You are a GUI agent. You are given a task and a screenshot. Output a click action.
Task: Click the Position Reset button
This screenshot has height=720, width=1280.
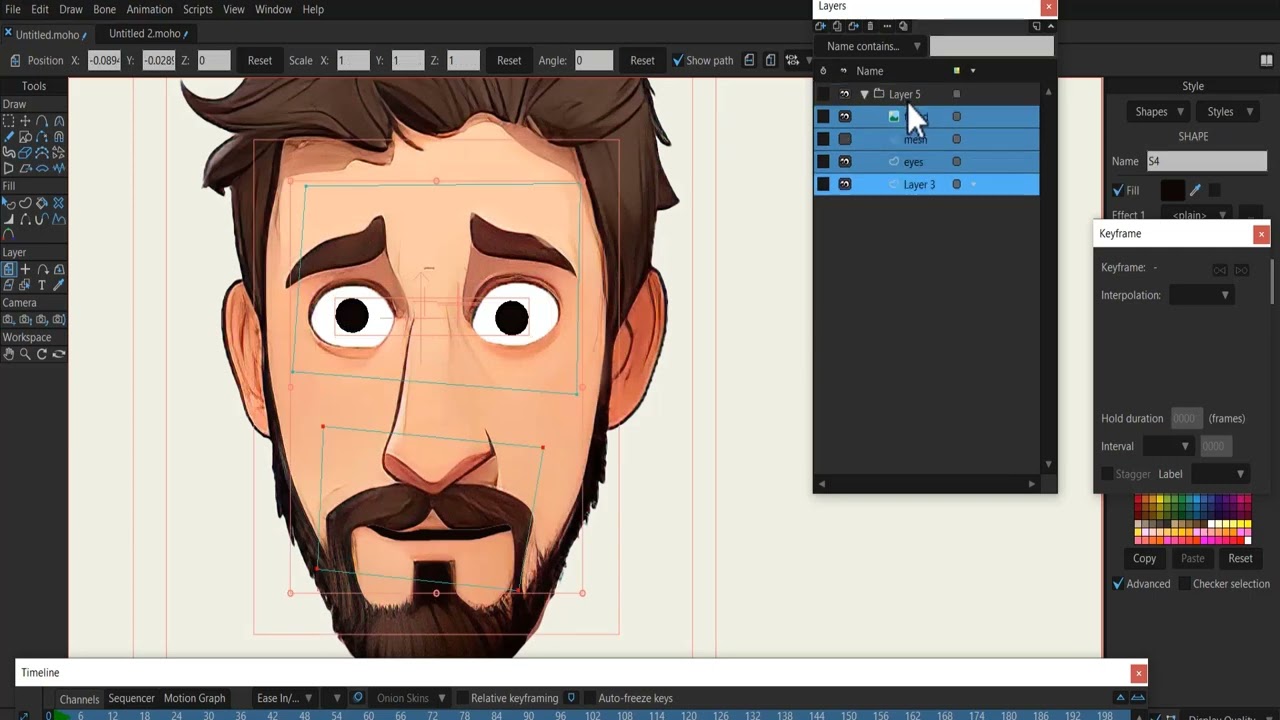tap(260, 60)
